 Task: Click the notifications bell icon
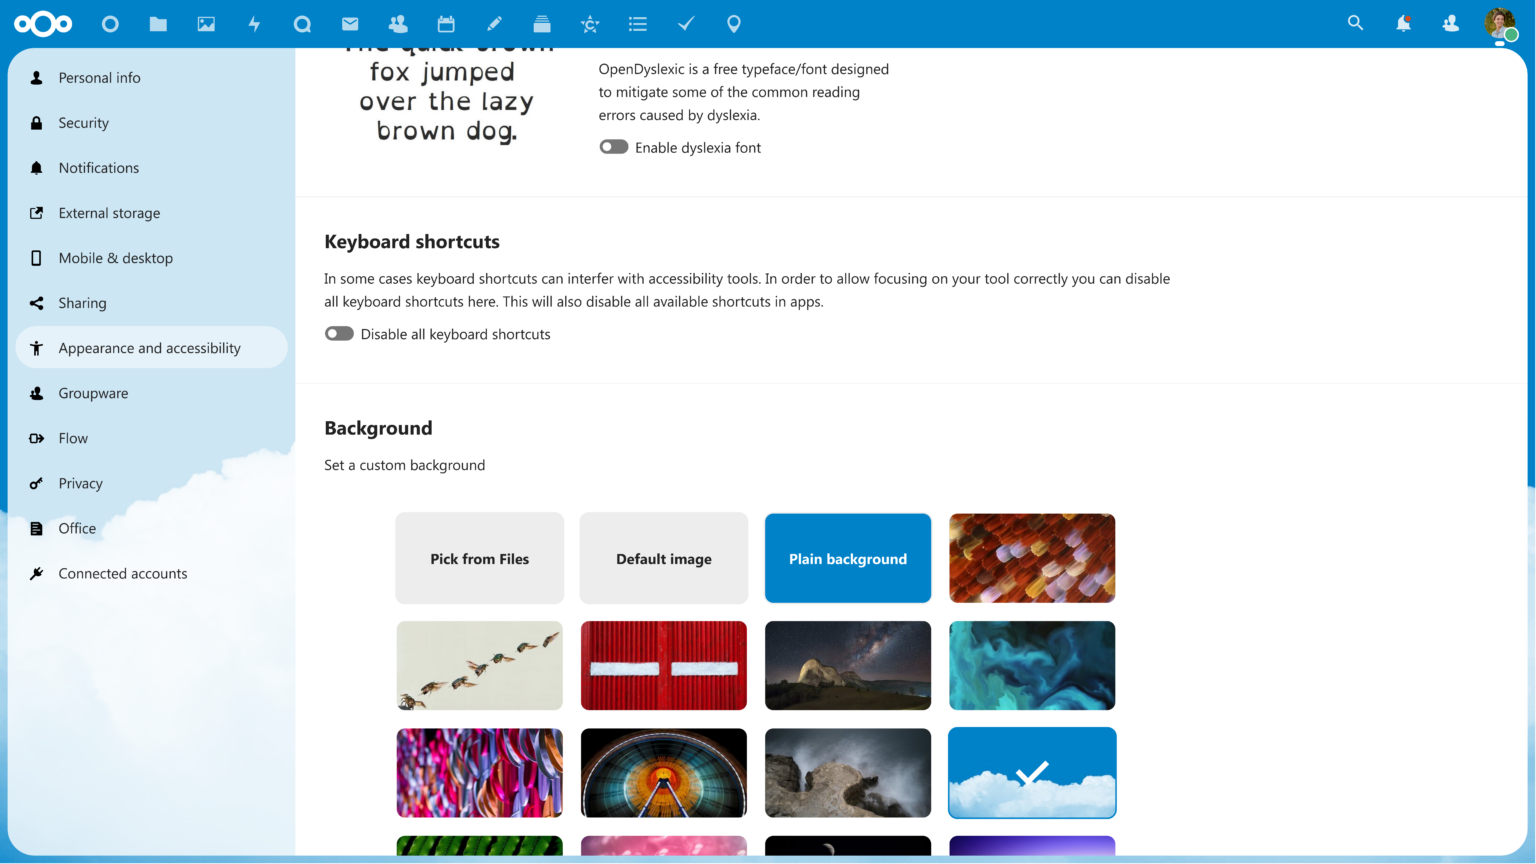[x=1403, y=23]
